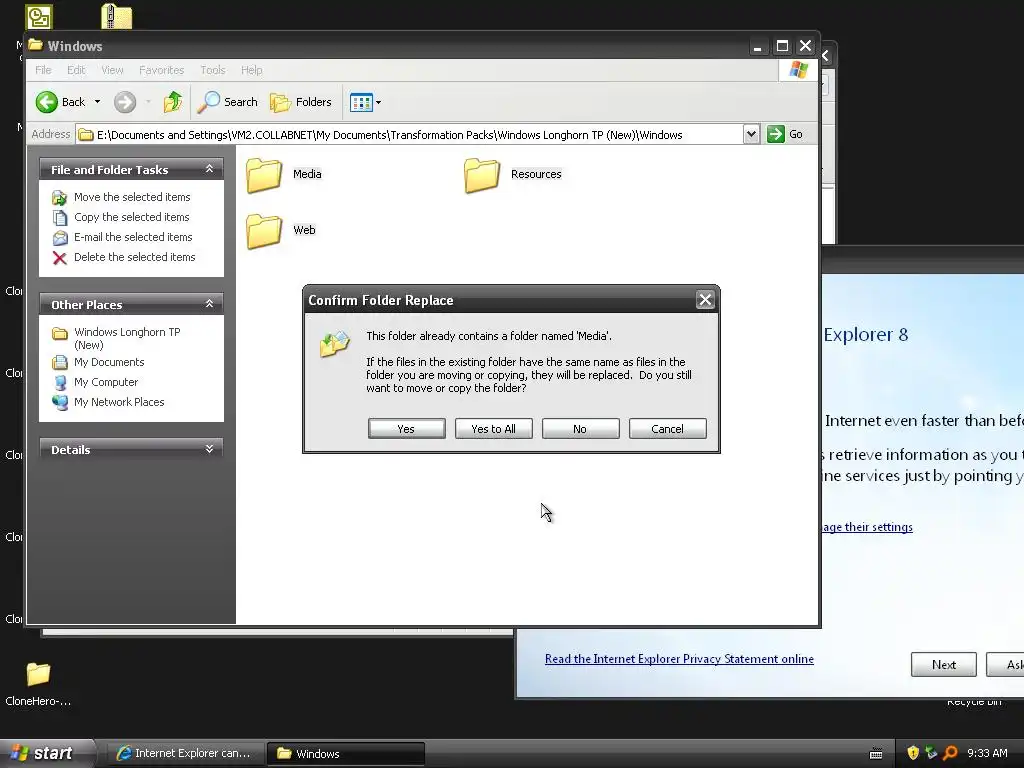This screenshot has height=768, width=1024.
Task: Click Cancel in the replace dialog
Action: click(x=667, y=429)
